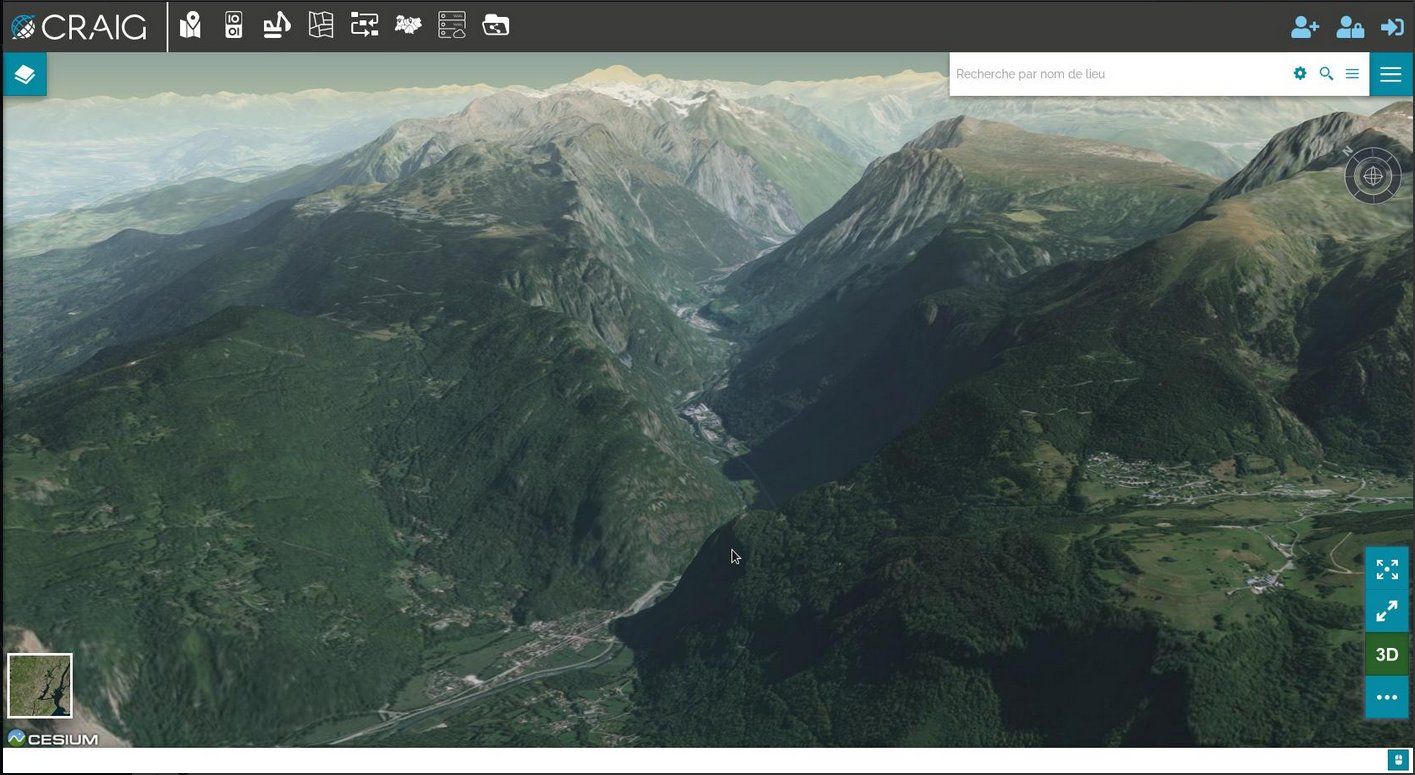Click the compass navigation control
The width and height of the screenshot is (1415, 775).
tap(1373, 176)
